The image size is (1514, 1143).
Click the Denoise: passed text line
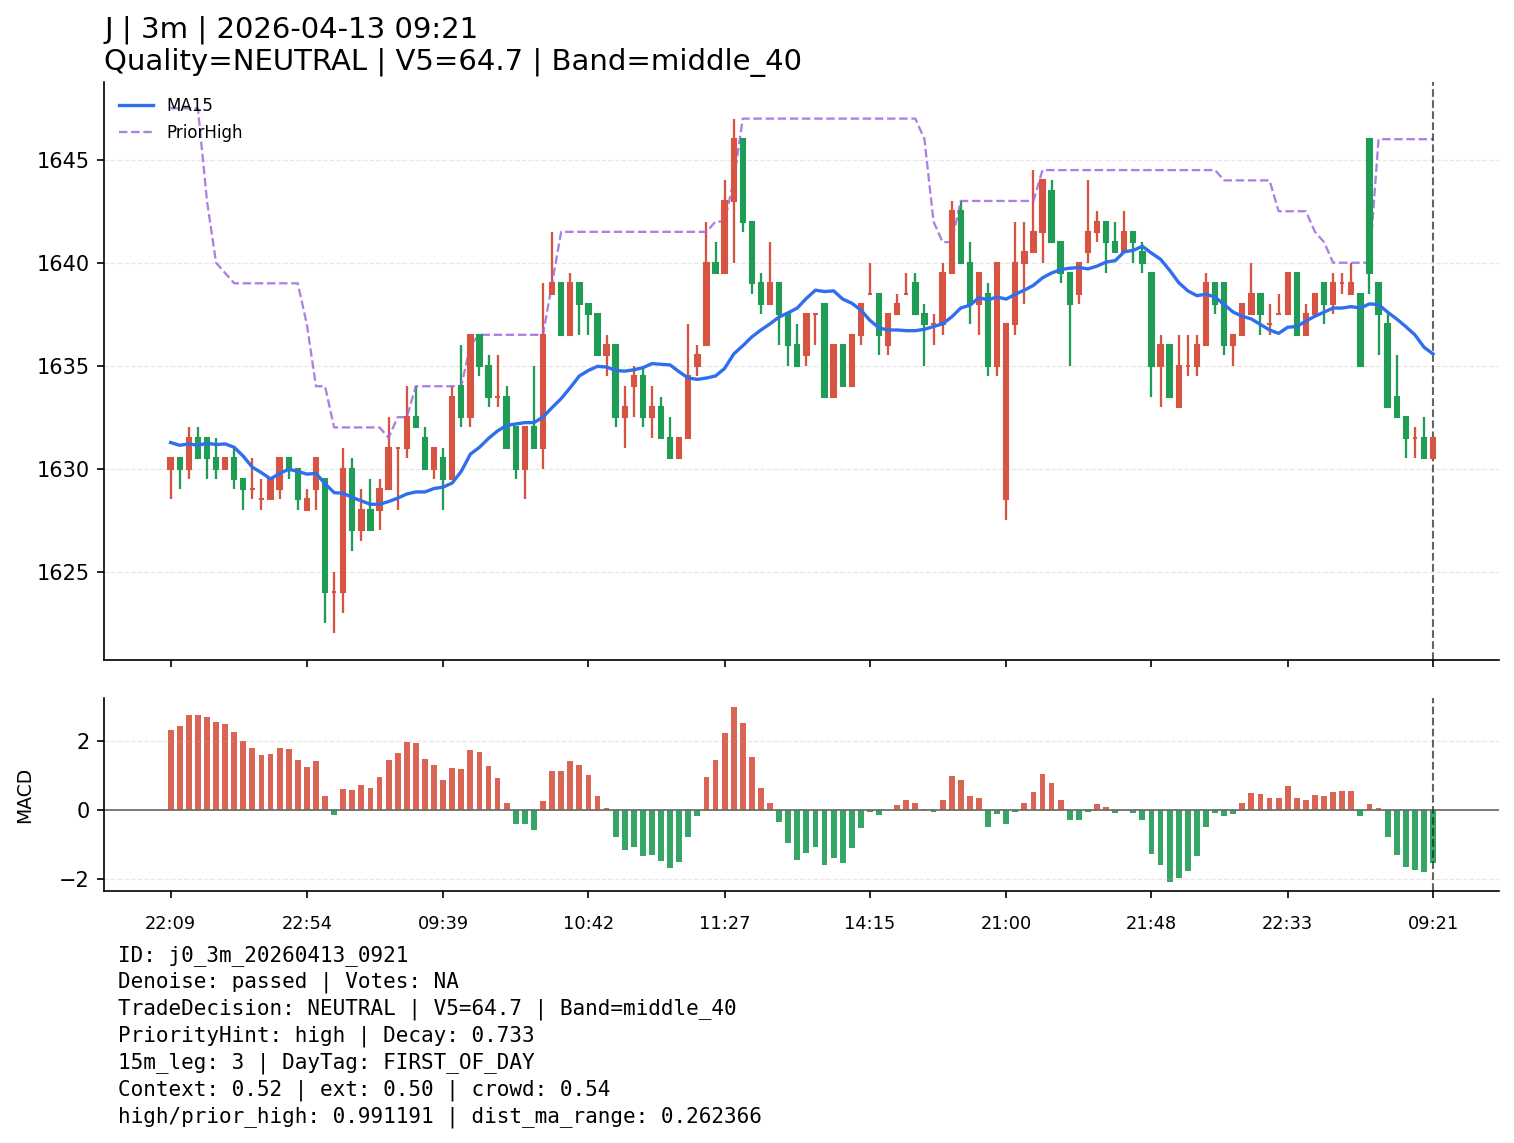288,982
